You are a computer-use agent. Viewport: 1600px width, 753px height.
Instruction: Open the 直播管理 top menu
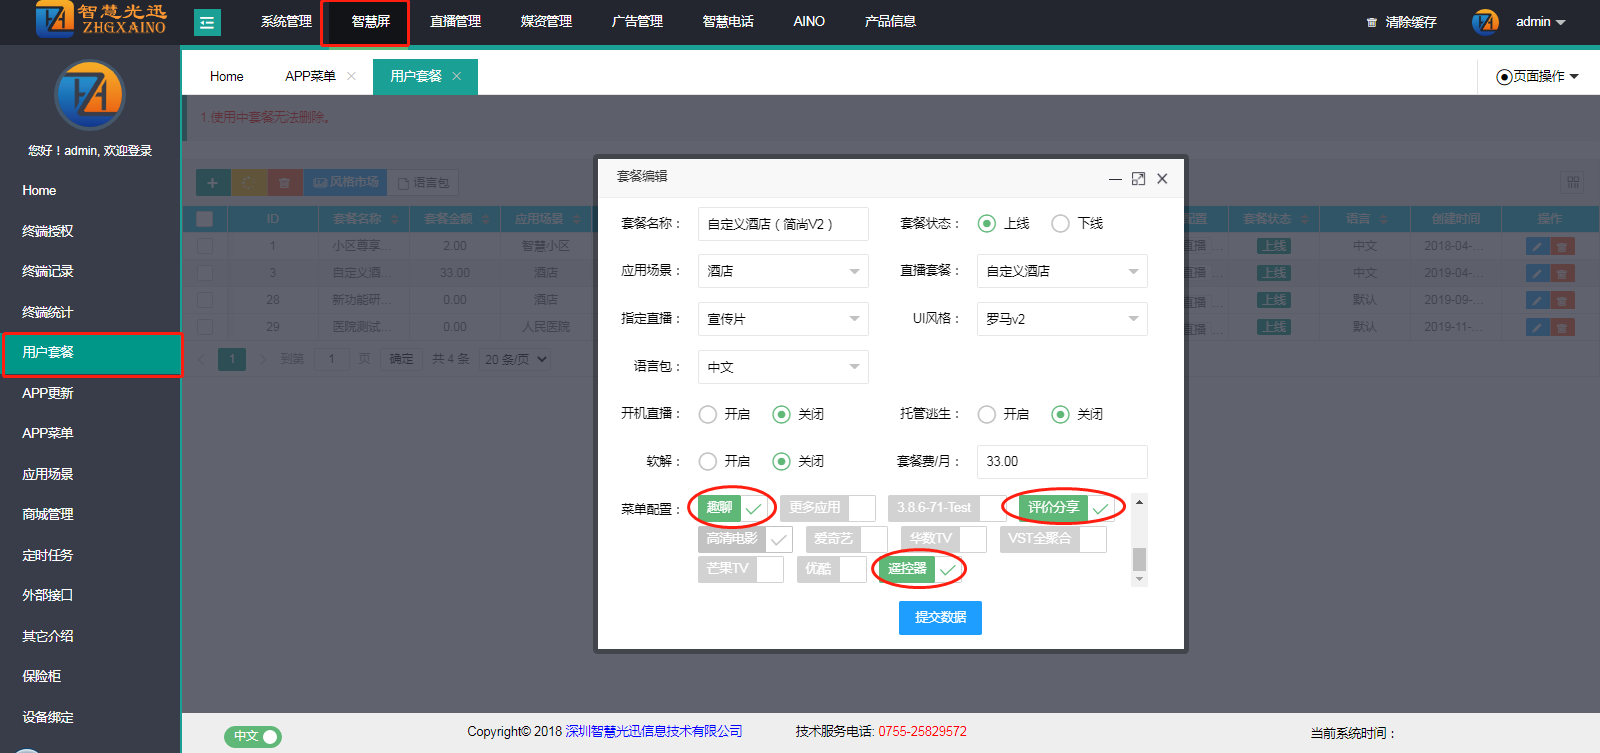point(455,21)
